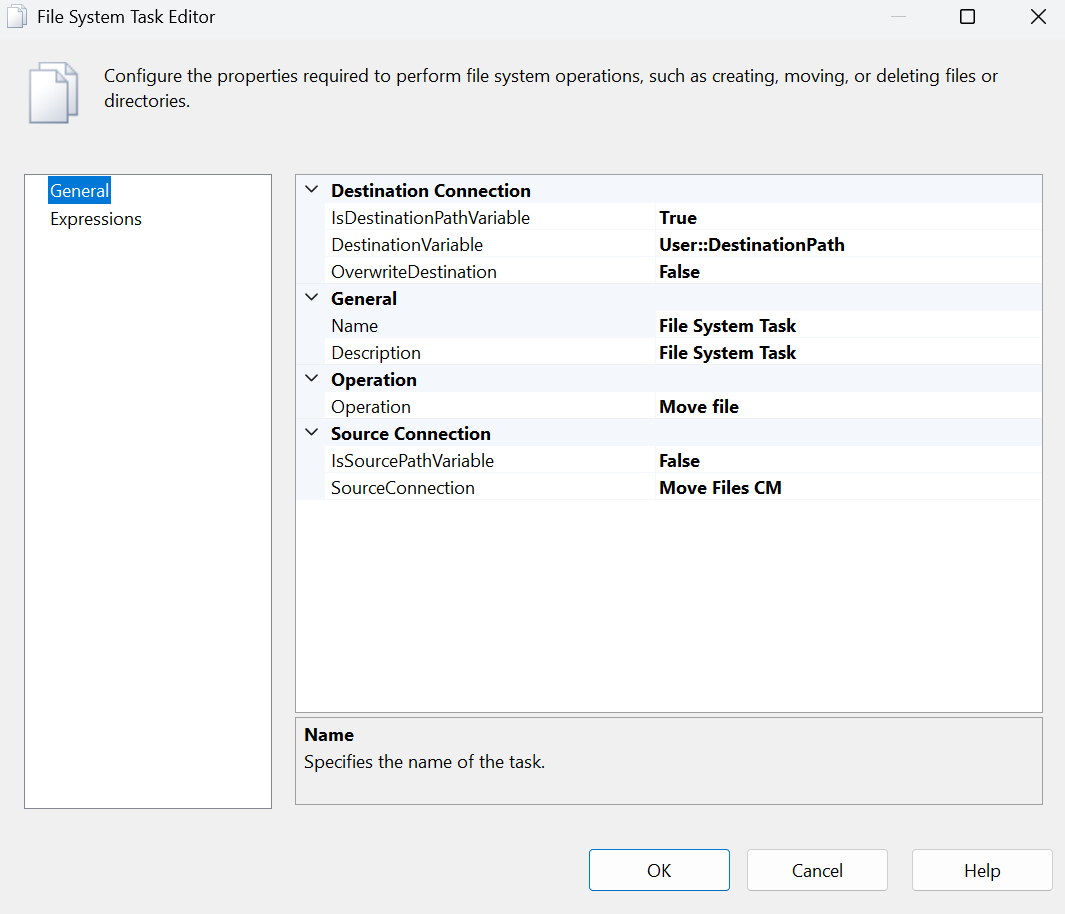Click the File System Task title bar icon
This screenshot has width=1065, height=914.
click(x=17, y=17)
